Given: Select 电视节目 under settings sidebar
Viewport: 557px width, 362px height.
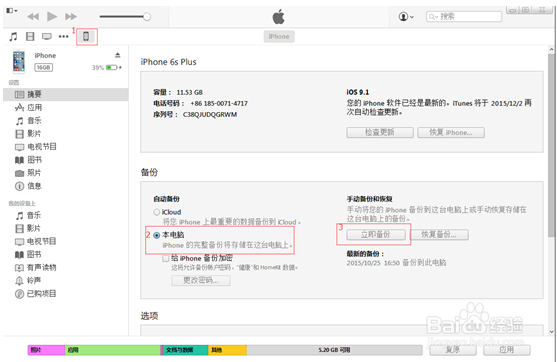Looking at the screenshot, I should coord(65,146).
